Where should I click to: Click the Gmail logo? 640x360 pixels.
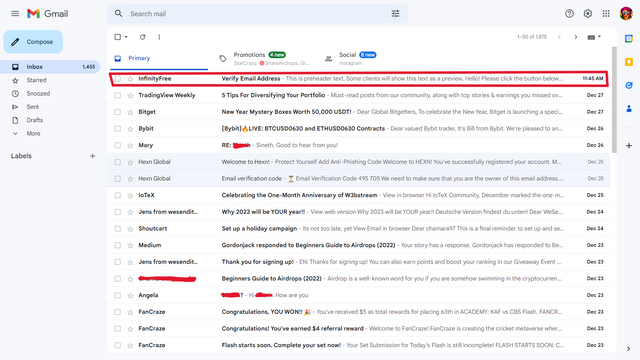pyautogui.click(x=48, y=13)
